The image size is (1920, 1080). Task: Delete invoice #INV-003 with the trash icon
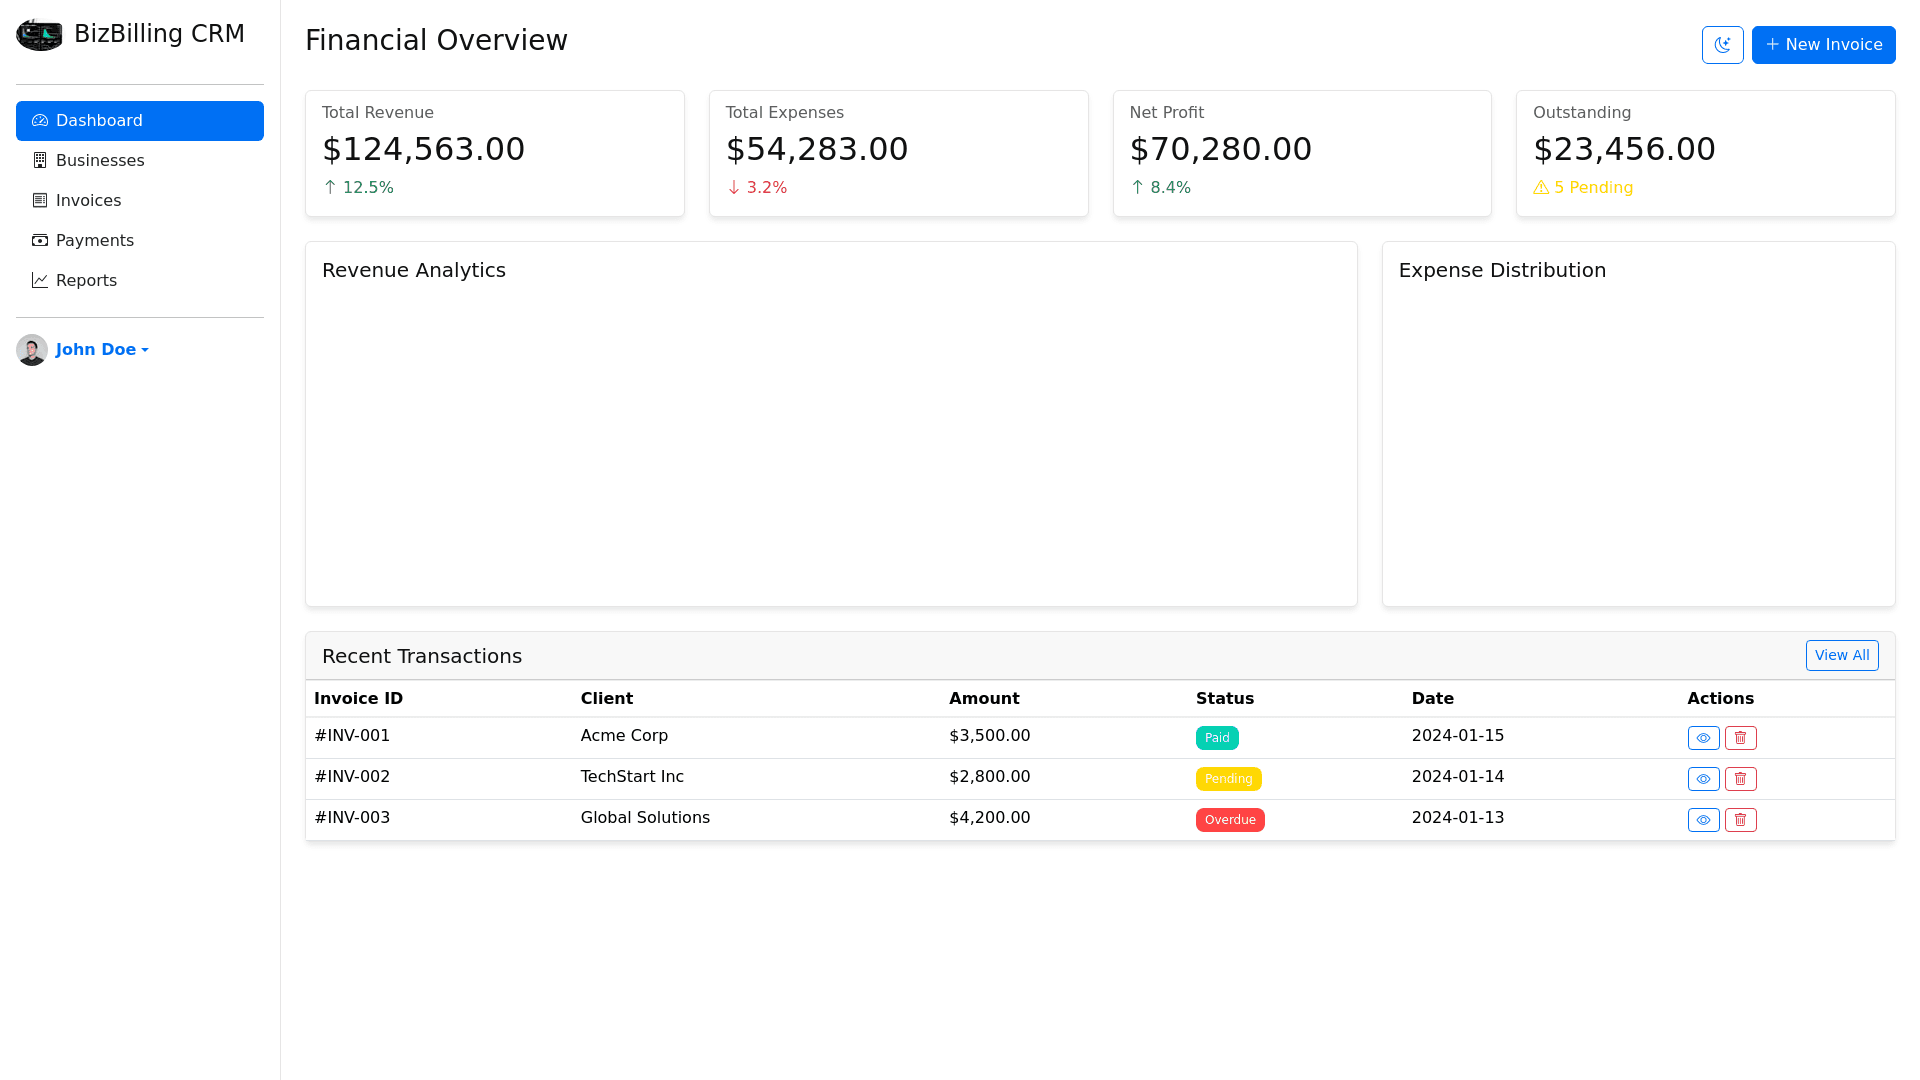(1740, 820)
